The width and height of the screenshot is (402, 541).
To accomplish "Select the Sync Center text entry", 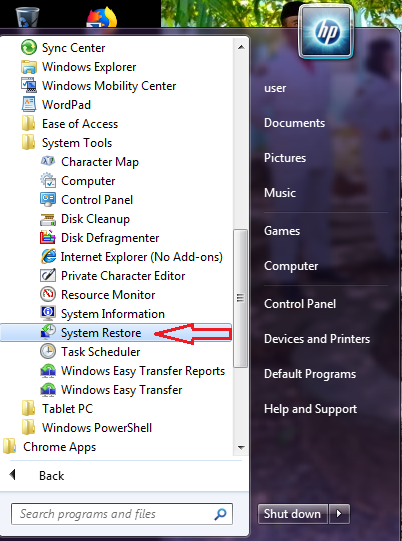I will [x=73, y=48].
